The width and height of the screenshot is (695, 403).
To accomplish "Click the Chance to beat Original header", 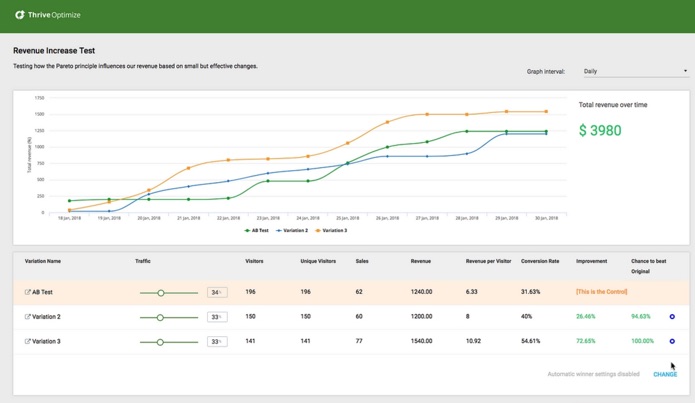I will [x=648, y=266].
